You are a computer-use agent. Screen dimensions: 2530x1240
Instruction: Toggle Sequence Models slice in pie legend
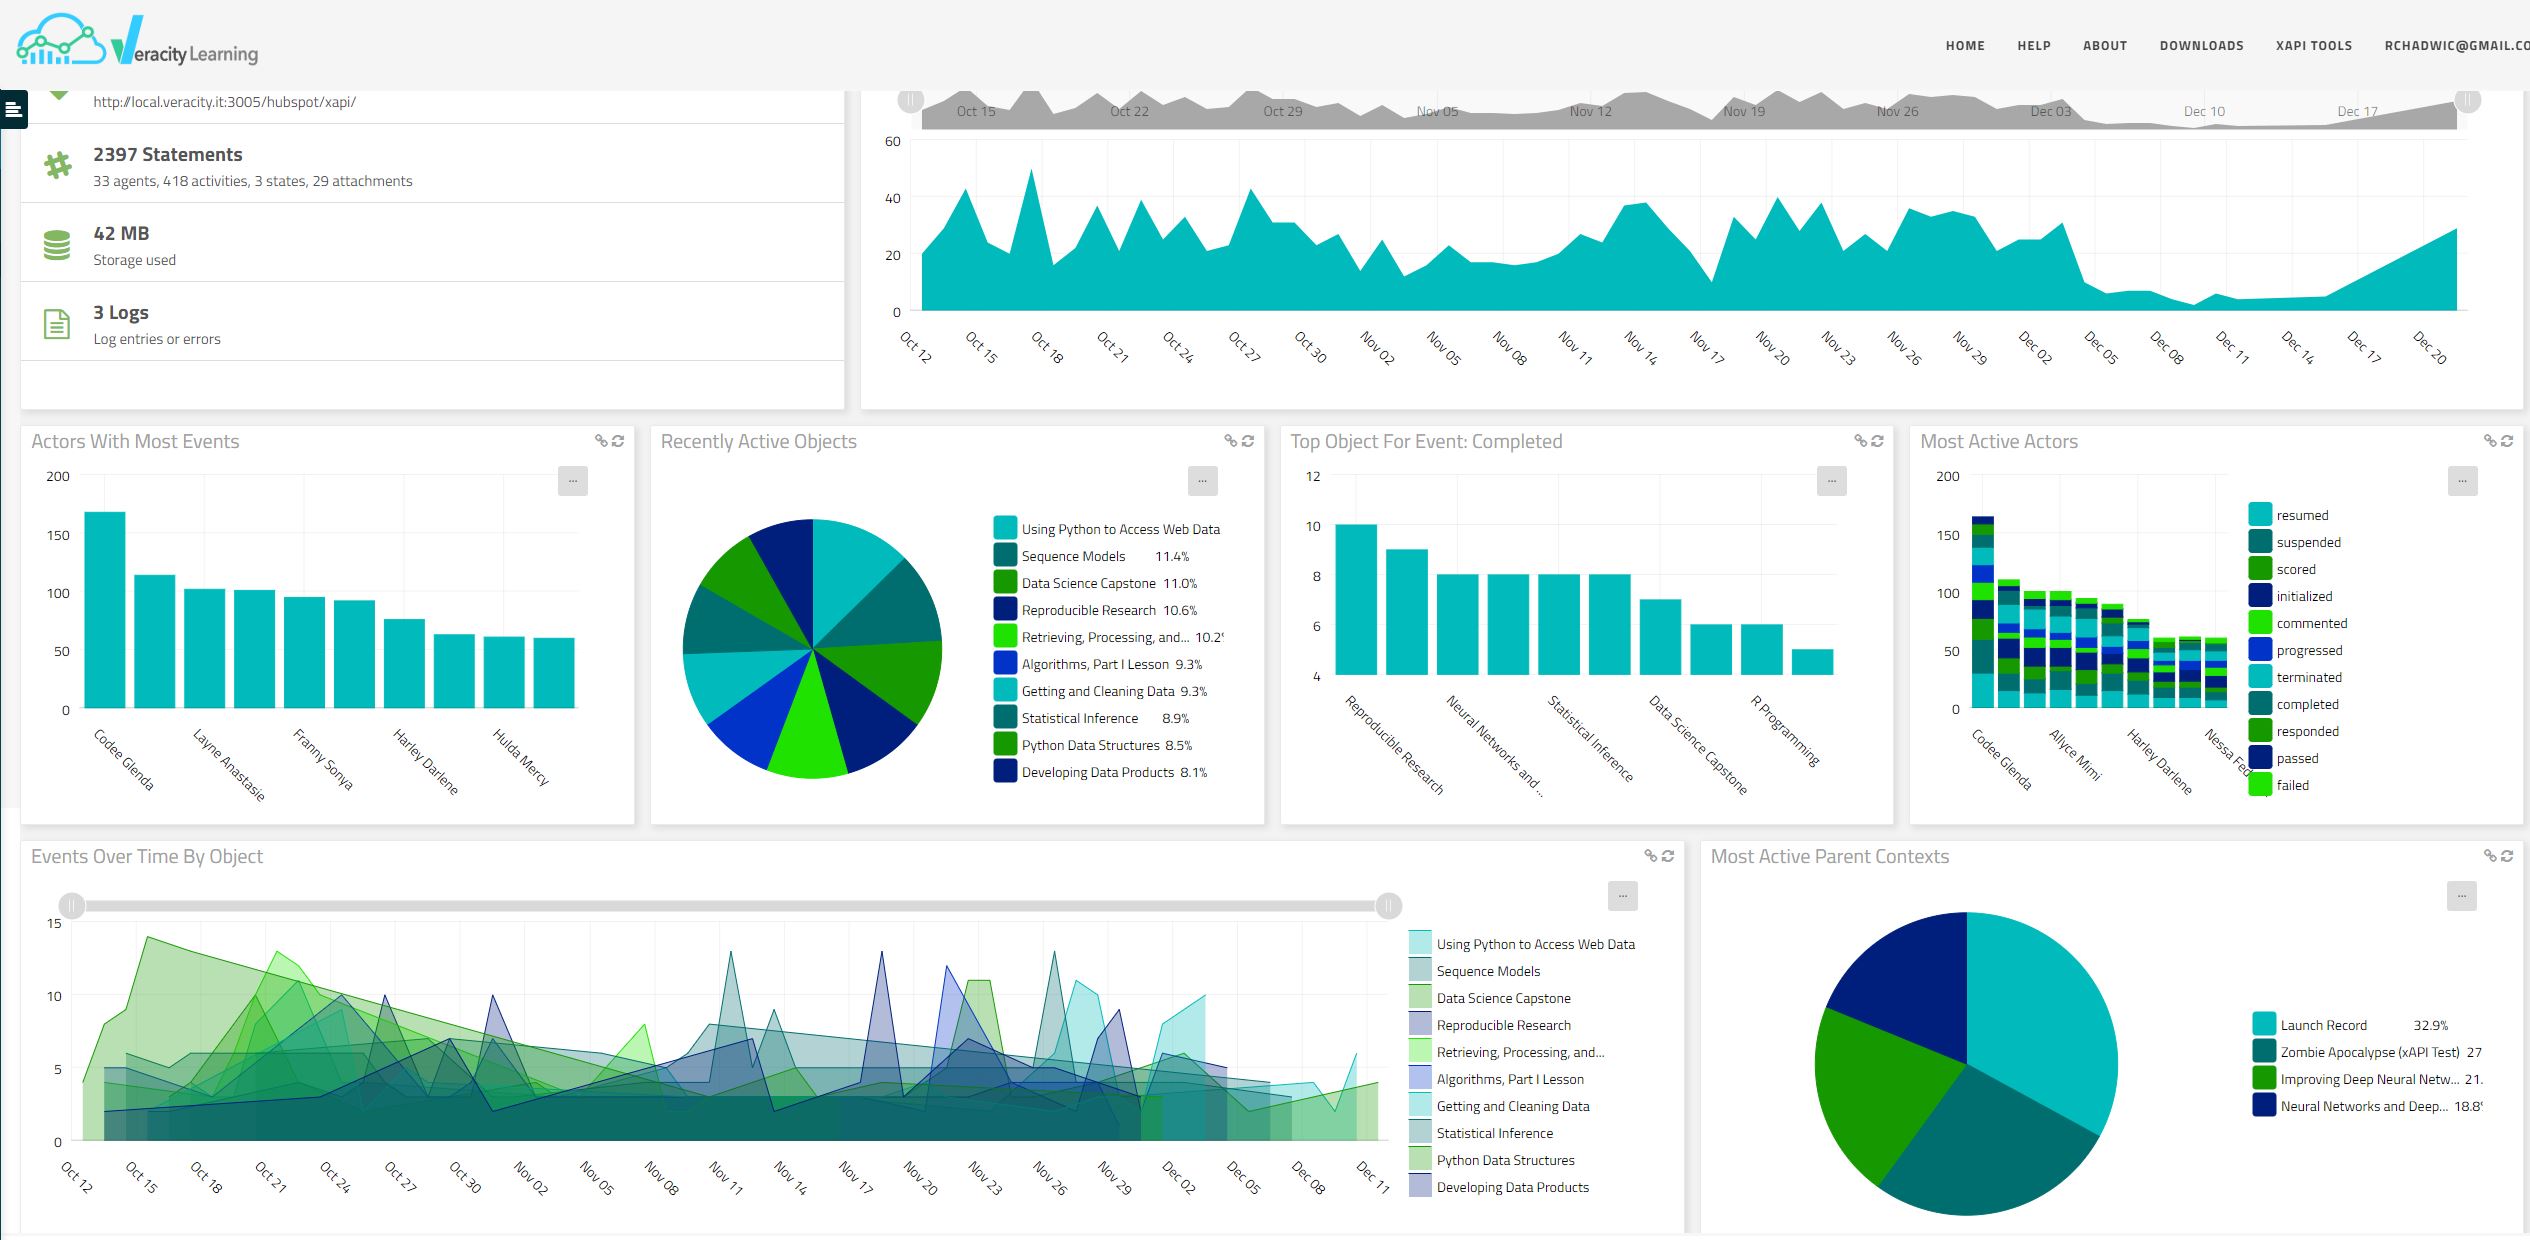click(1072, 556)
